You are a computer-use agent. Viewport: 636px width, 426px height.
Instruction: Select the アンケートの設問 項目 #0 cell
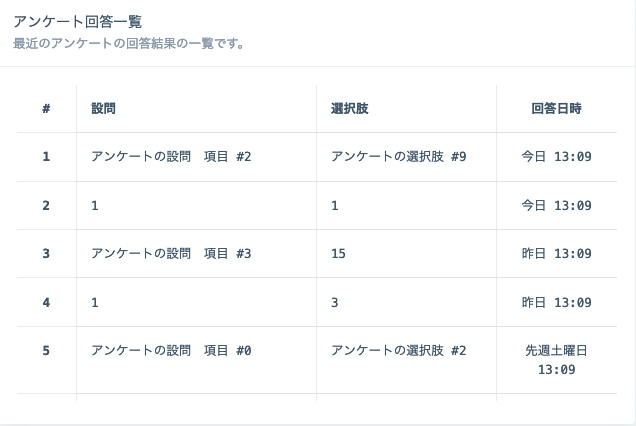pyautogui.click(x=171, y=351)
